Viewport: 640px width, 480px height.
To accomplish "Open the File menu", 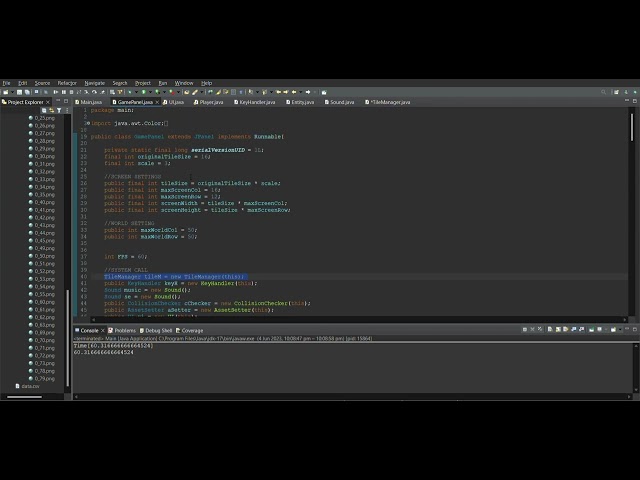I will [x=7, y=83].
